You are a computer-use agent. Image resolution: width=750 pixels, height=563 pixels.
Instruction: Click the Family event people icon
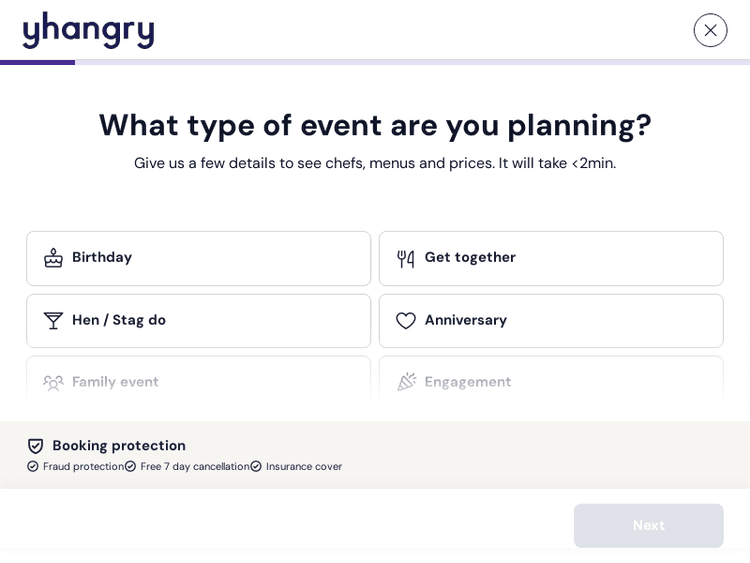(x=53, y=382)
